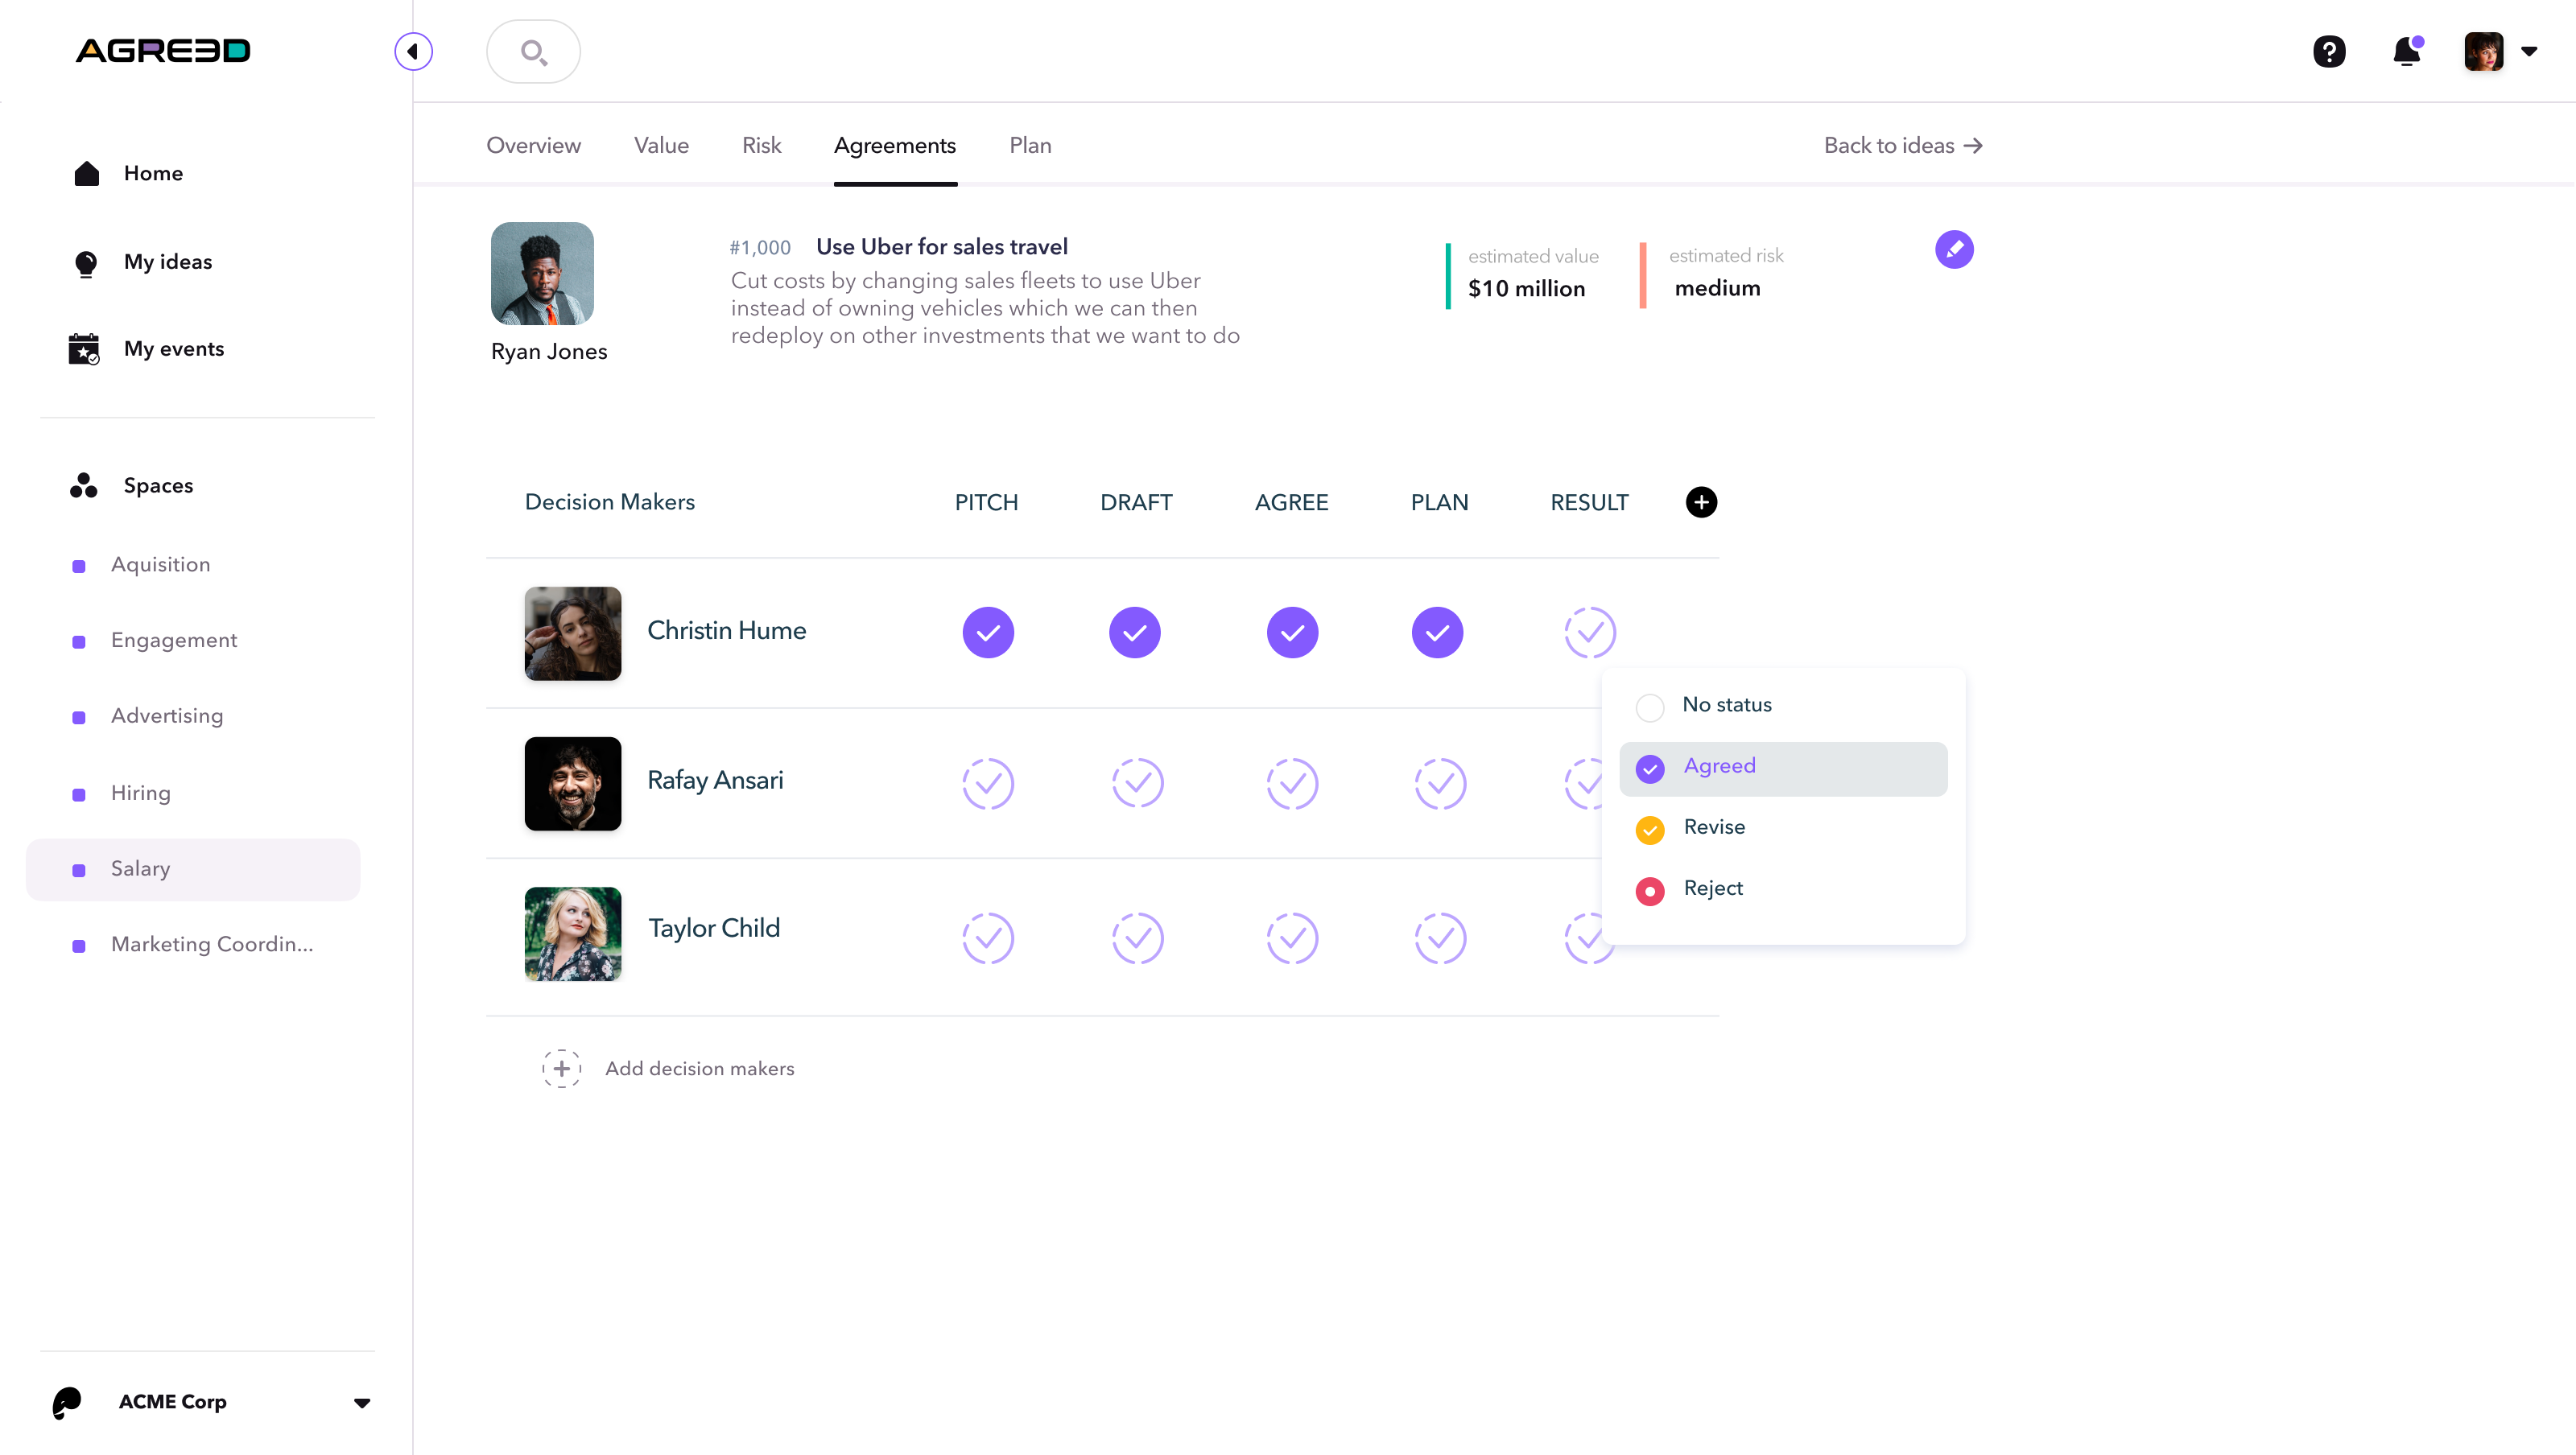Viewport: 2576px width, 1455px height.
Task: Click Taylor Child's profile photo
Action: pos(573,933)
